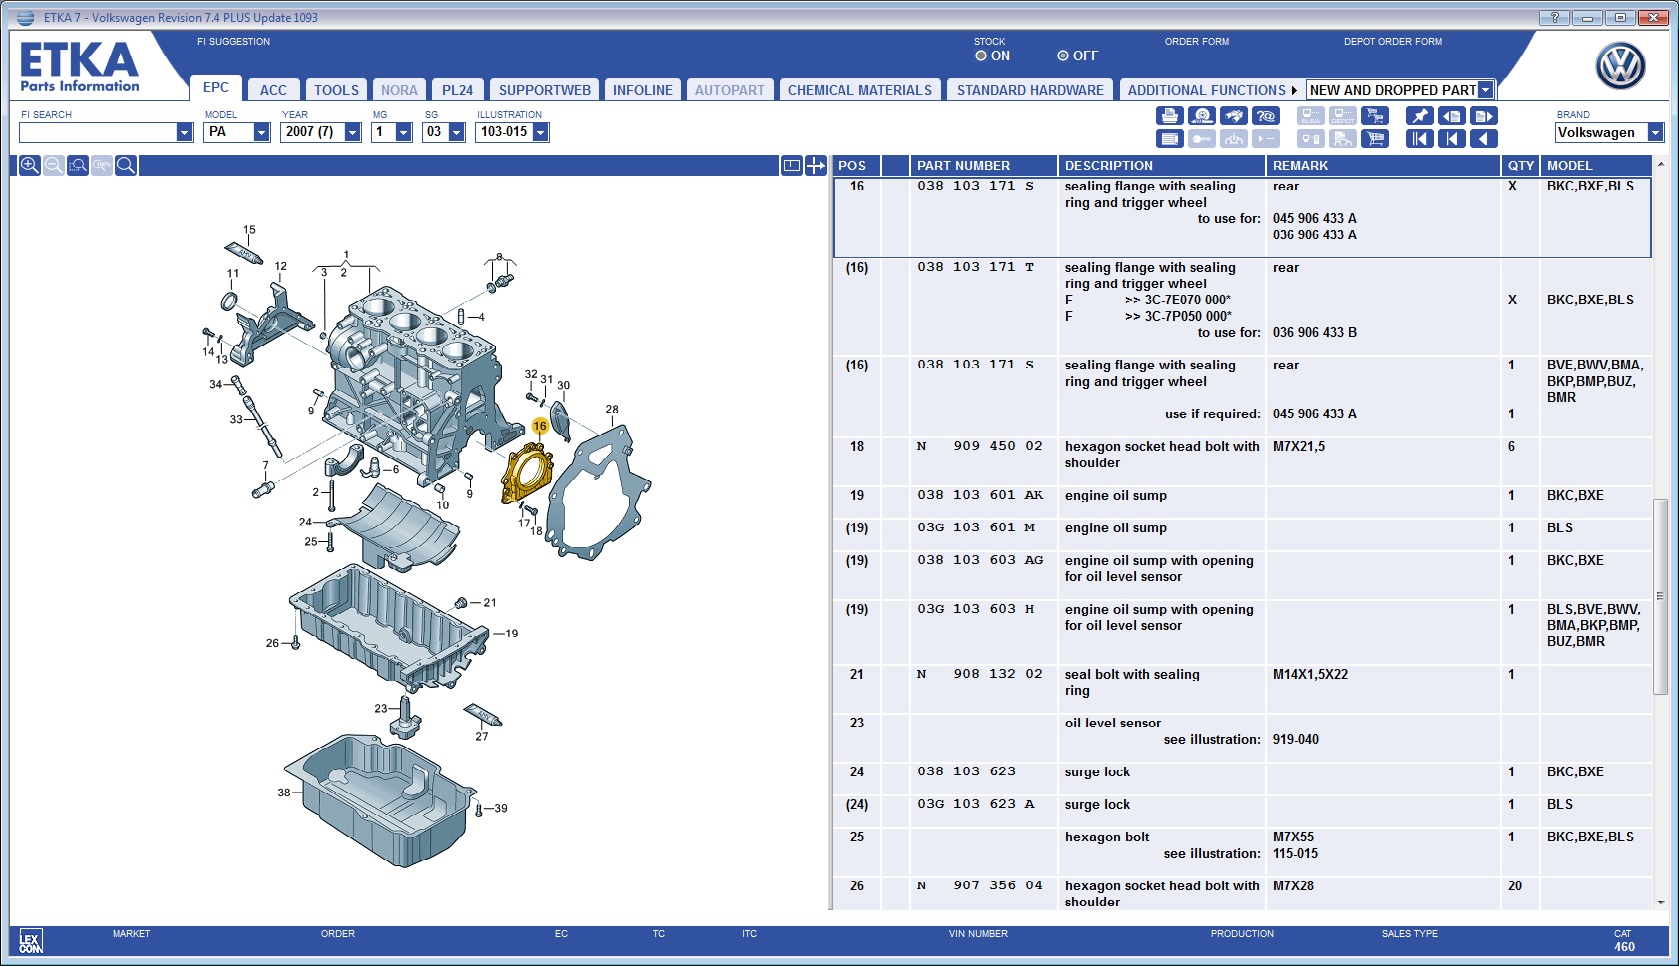Viewport: 1679px width, 966px height.
Task: Go to previous page document icon
Action: pyautogui.click(x=1452, y=116)
